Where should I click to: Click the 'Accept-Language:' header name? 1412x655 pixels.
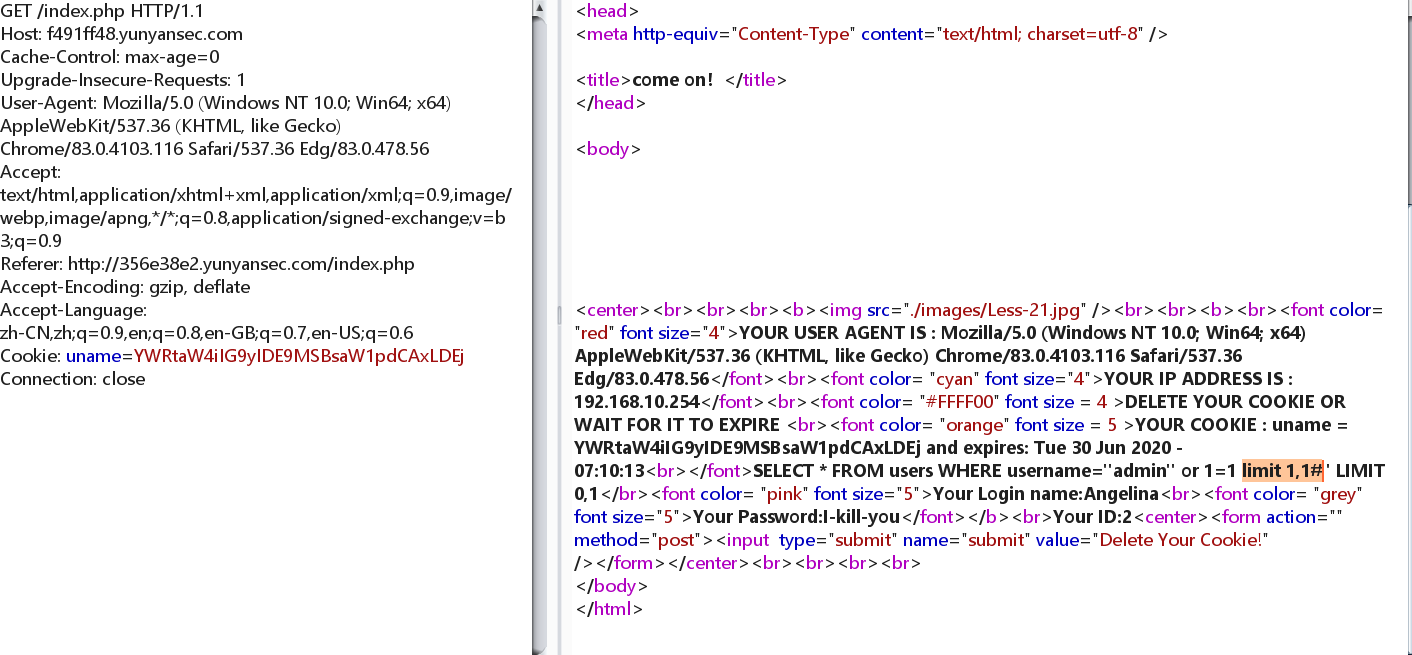tap(74, 310)
